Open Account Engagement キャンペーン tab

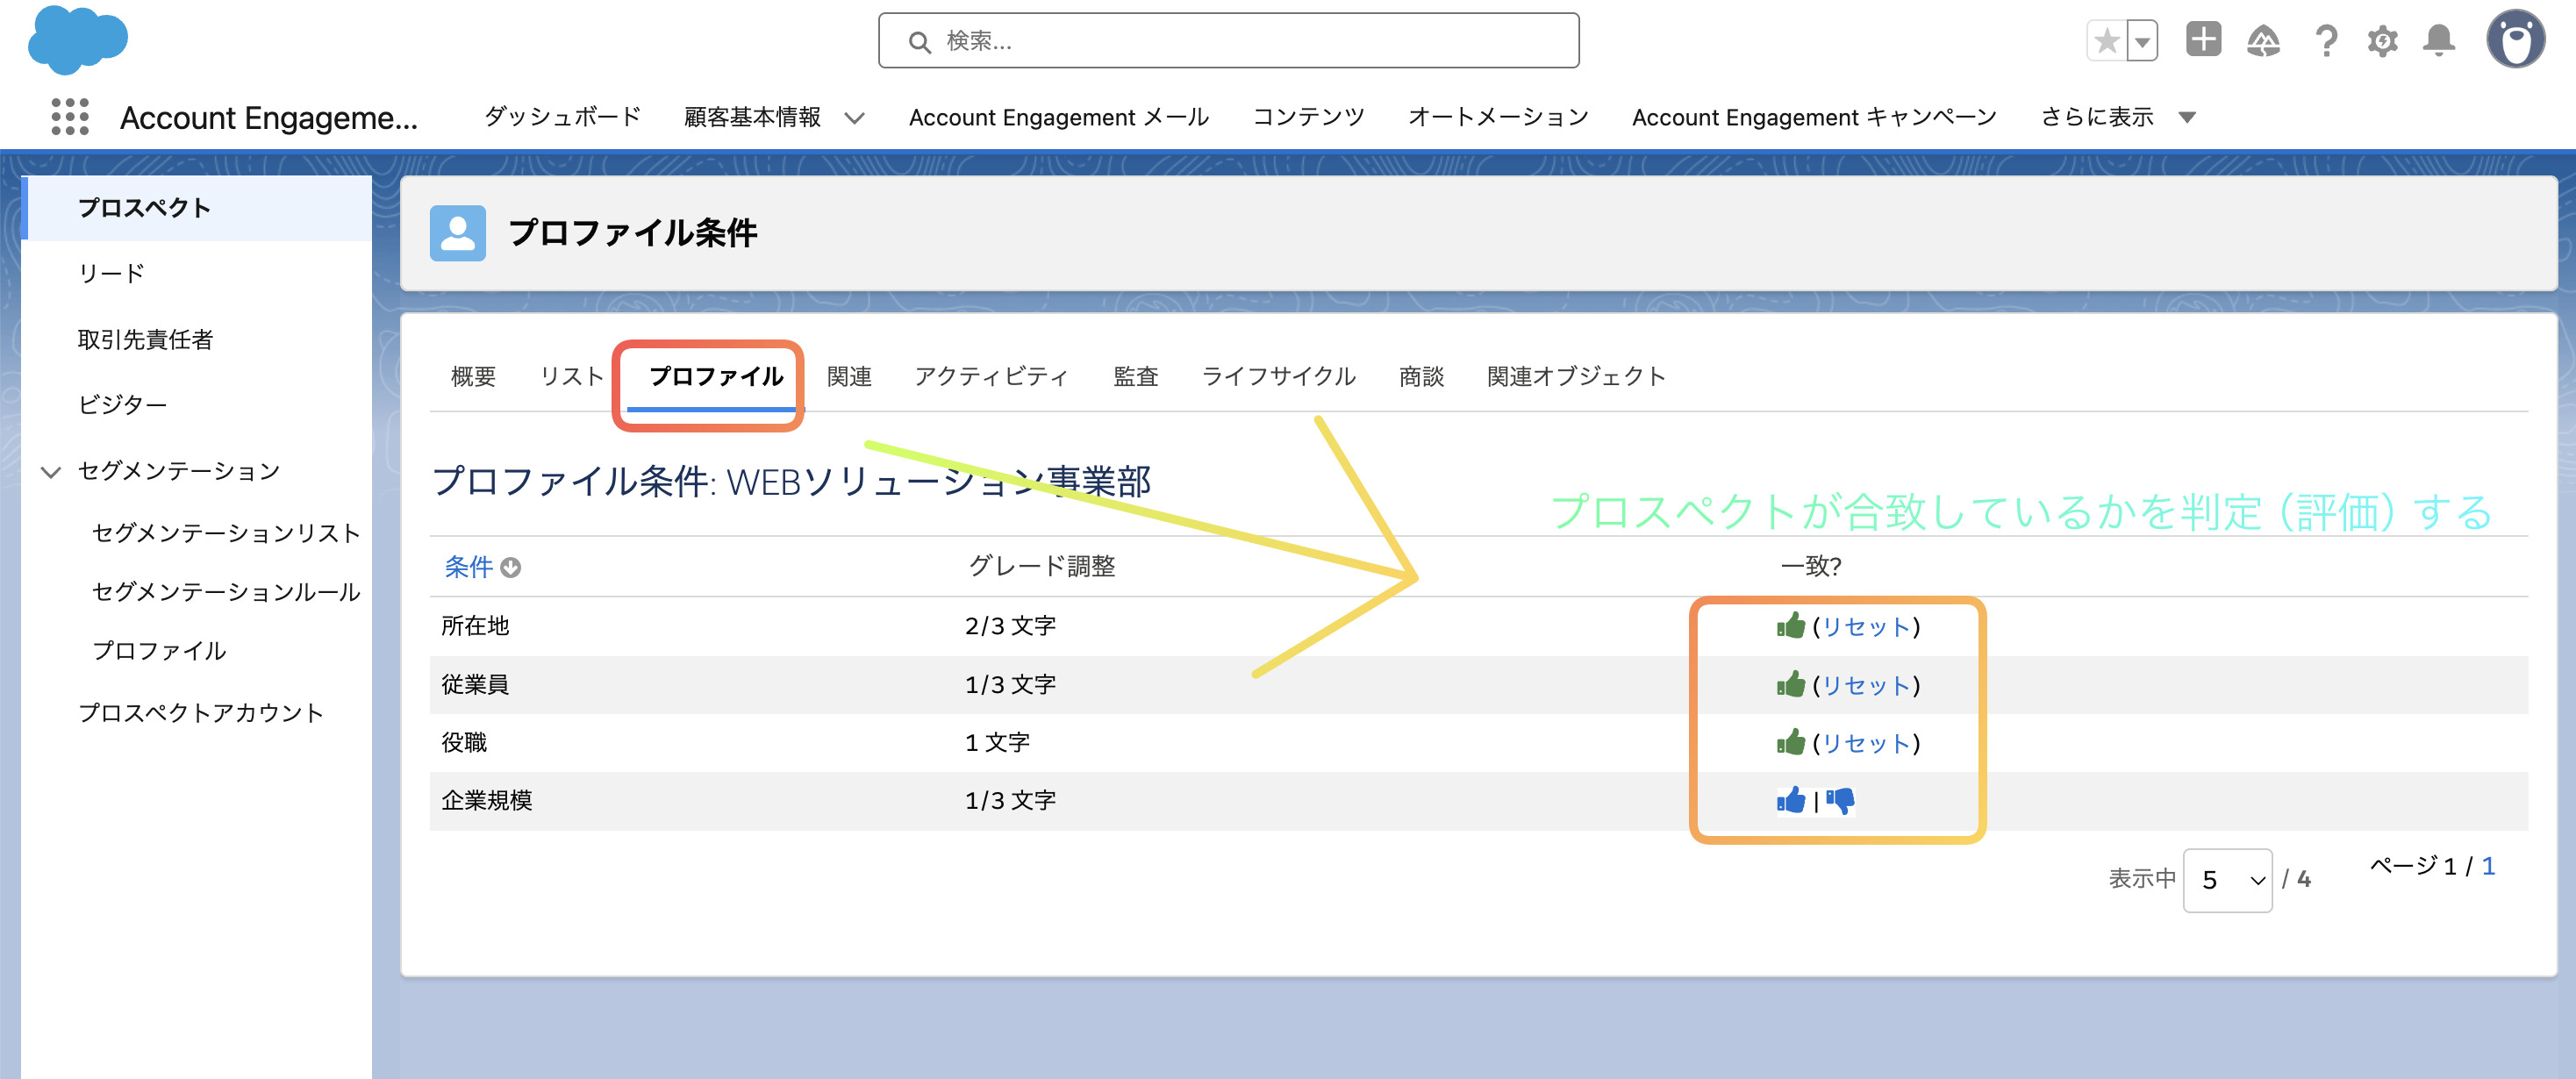tap(1814, 117)
